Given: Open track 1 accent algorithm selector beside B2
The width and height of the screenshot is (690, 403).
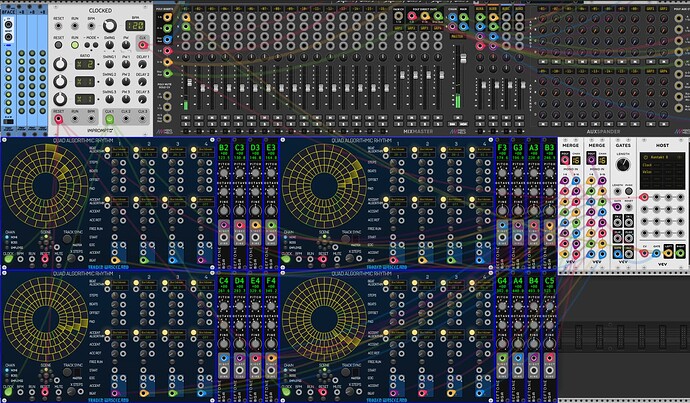Looking at the screenshot, I should 120,200.
